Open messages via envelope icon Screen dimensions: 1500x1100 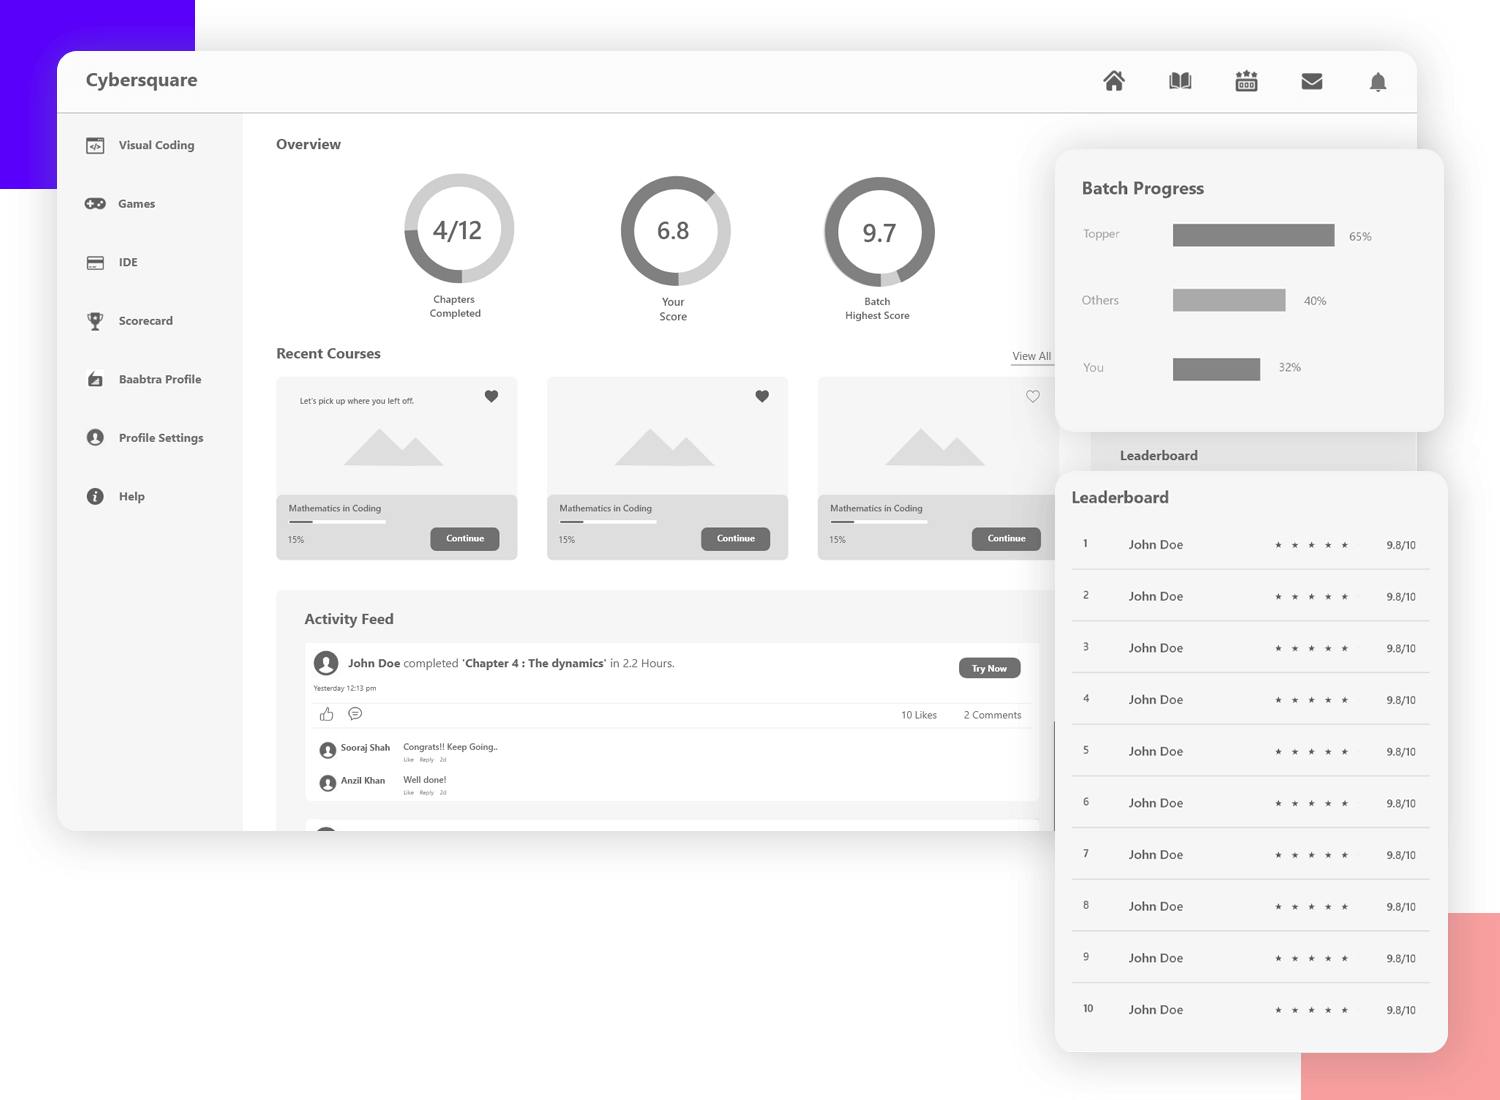click(x=1312, y=81)
